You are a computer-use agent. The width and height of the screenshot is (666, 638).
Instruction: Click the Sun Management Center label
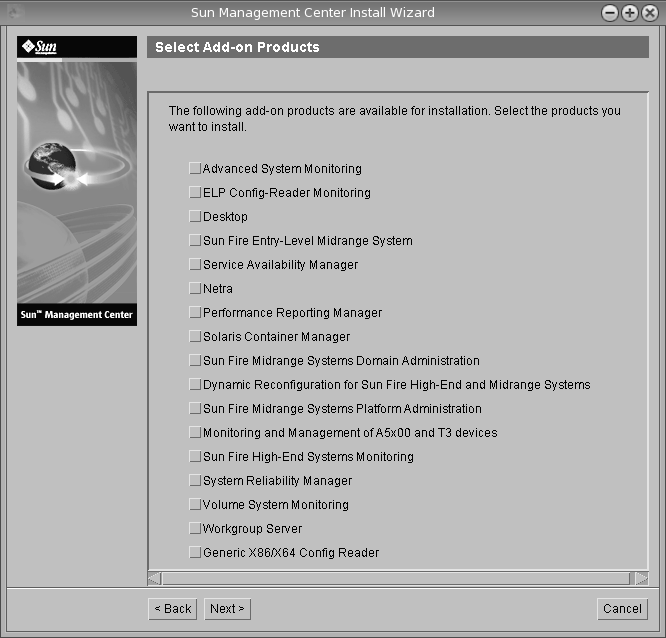76,315
